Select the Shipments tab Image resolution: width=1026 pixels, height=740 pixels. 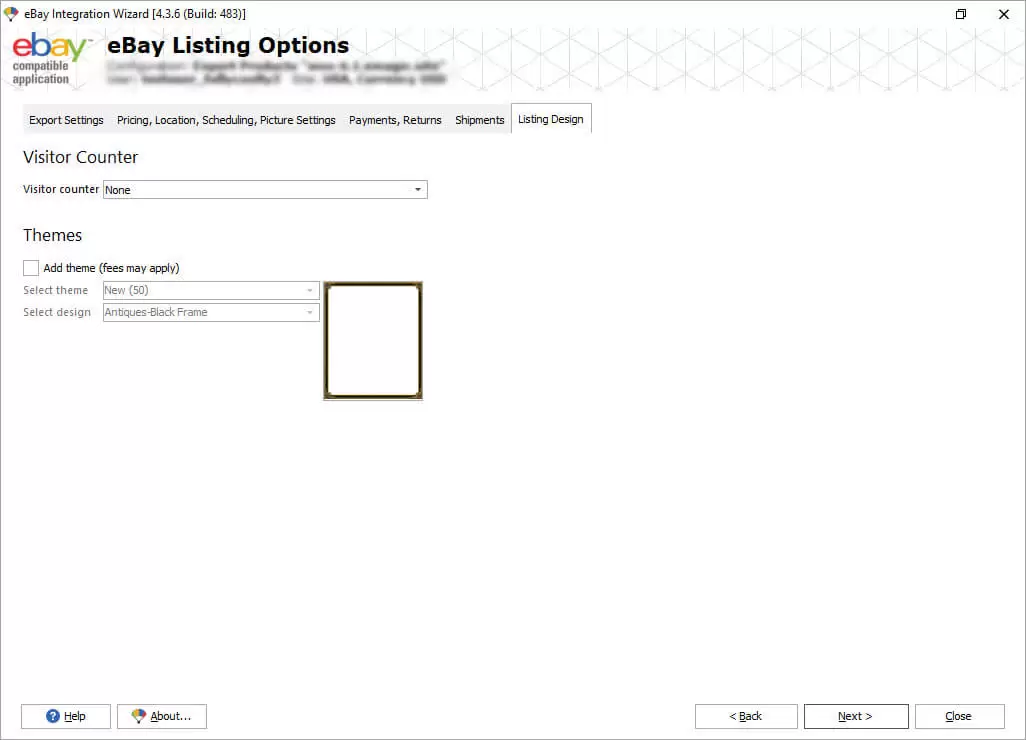(x=480, y=120)
